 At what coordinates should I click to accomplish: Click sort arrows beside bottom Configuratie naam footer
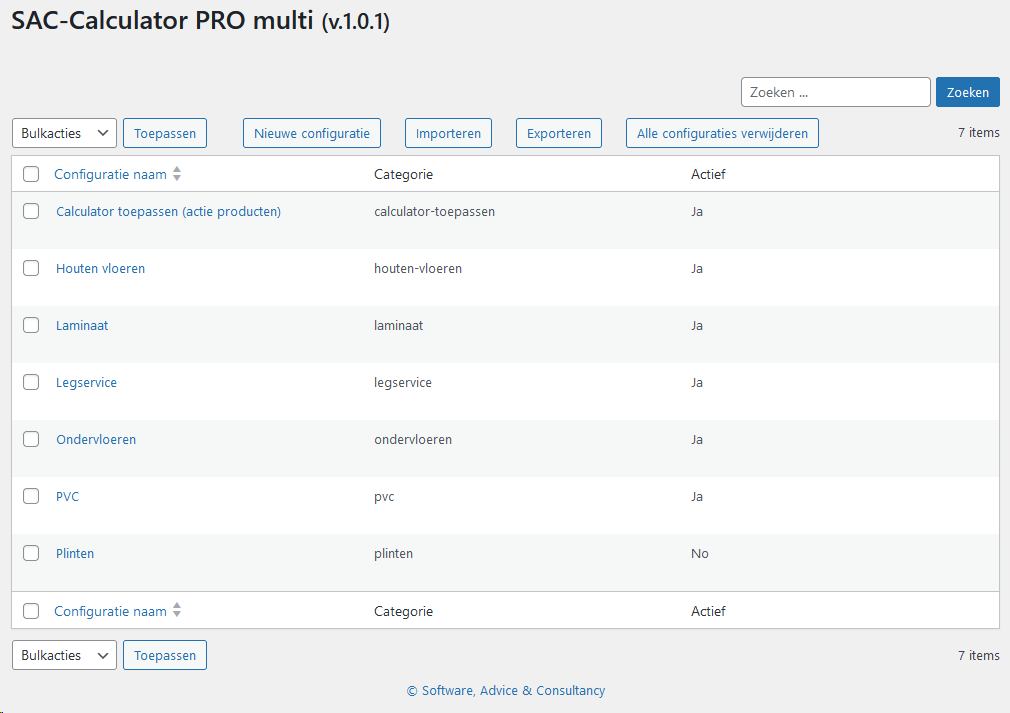pos(177,611)
